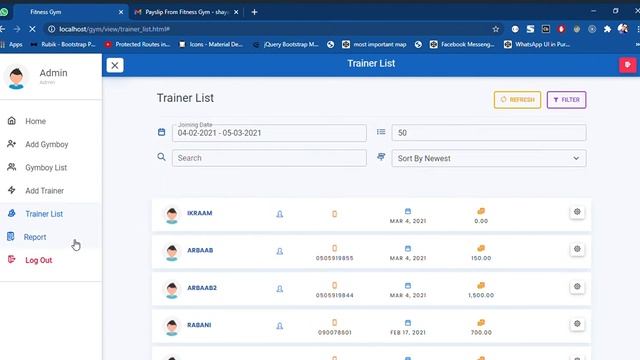Click the magnifier search icon
The width and height of the screenshot is (640, 360).
coord(162,157)
